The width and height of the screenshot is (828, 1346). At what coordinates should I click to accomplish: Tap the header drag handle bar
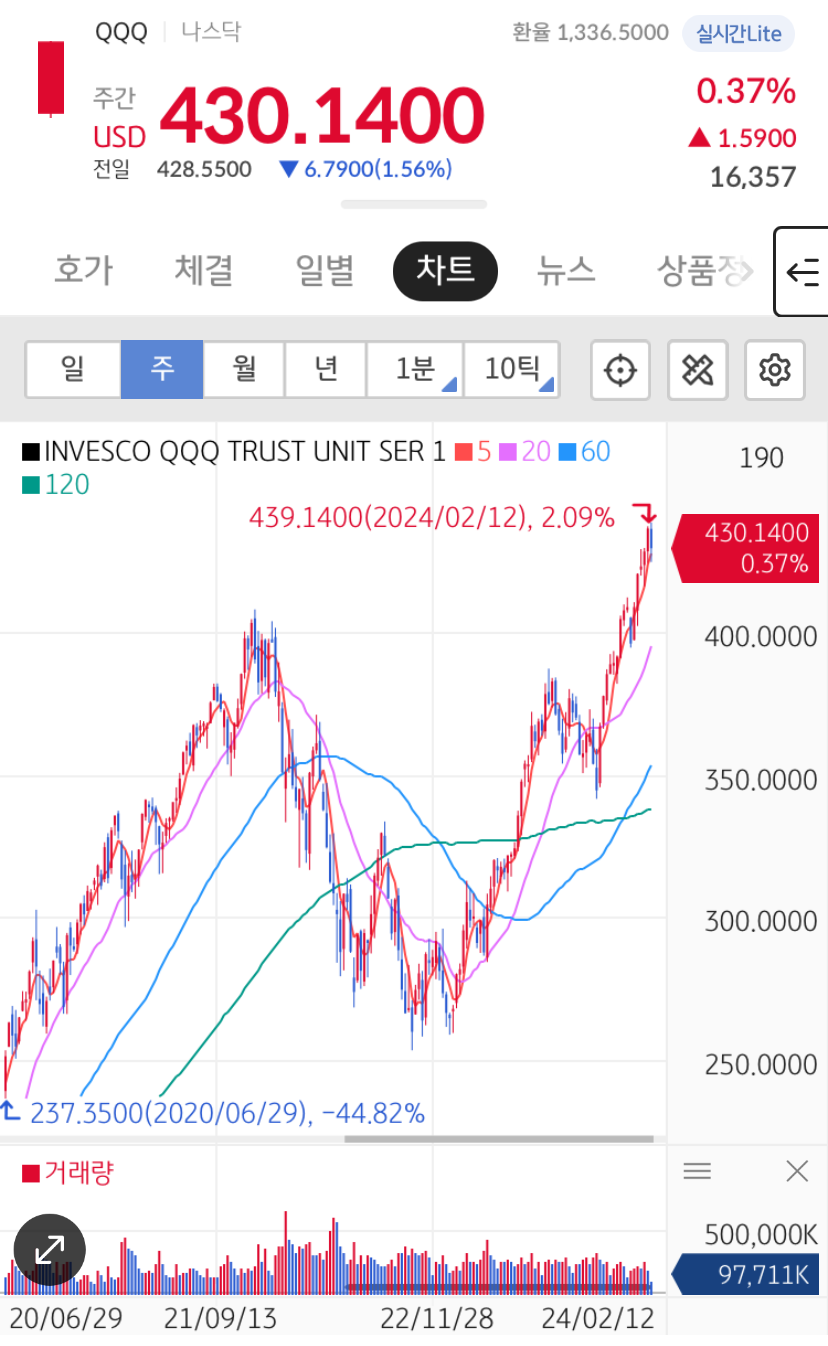click(414, 204)
